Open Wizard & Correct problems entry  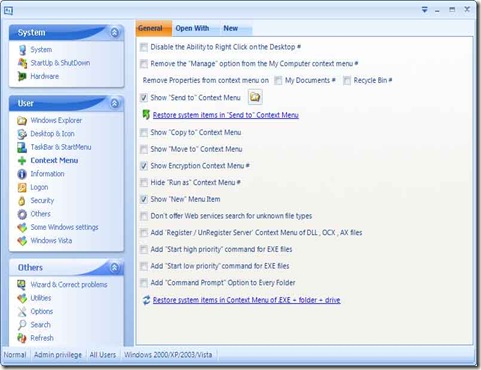coord(69,284)
